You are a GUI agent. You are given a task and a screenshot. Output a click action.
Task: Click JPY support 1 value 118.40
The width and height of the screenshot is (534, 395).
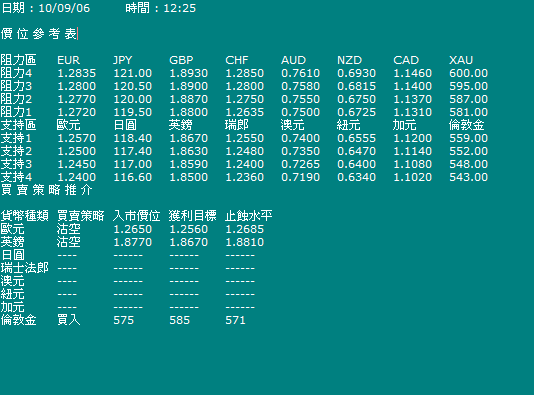[x=132, y=138]
